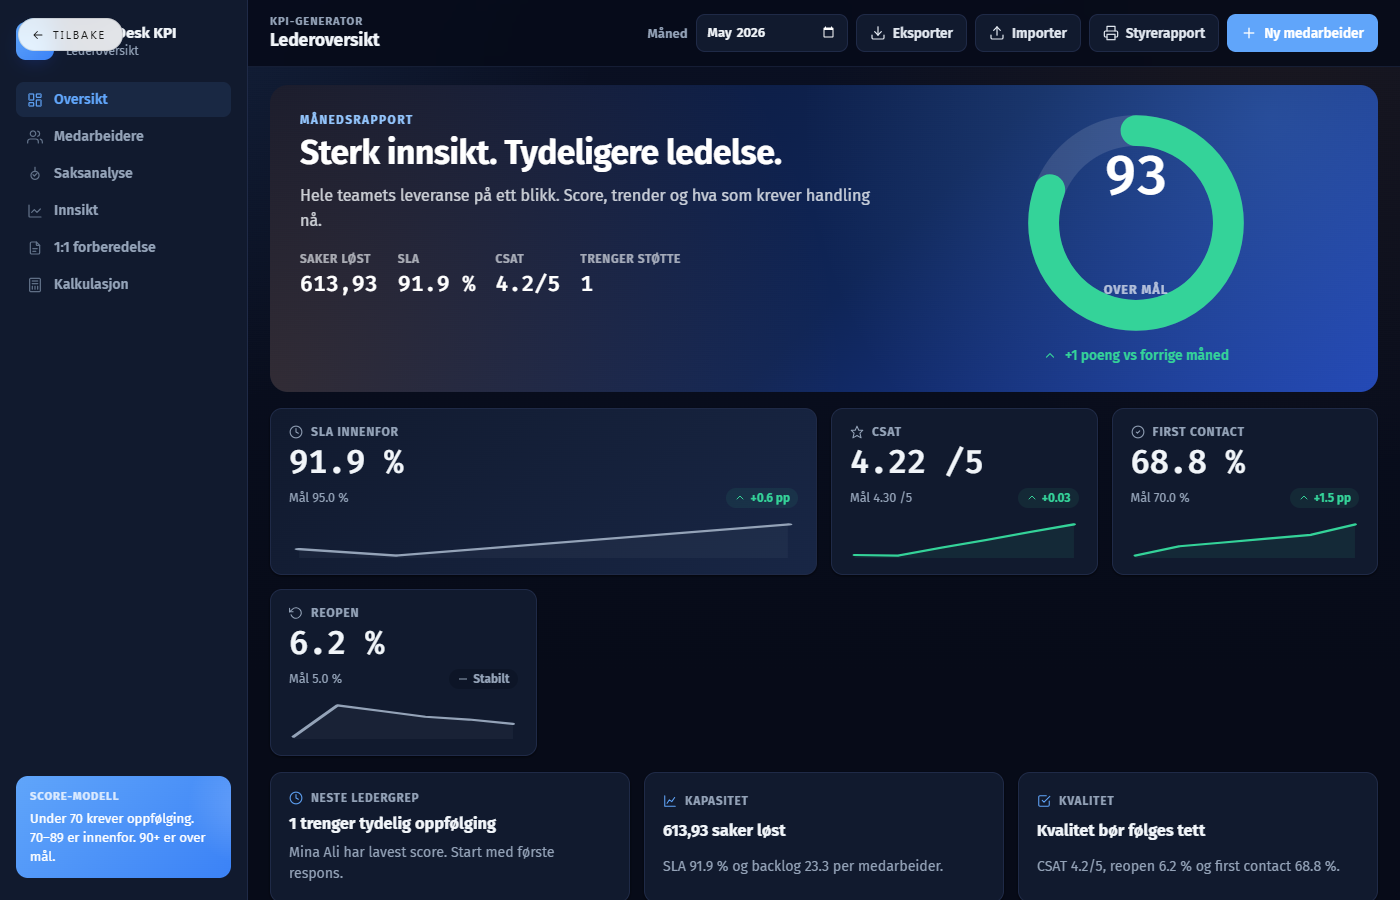Screen dimensions: 1400x900
Task: Open the Oversikt menu item
Action: (123, 99)
